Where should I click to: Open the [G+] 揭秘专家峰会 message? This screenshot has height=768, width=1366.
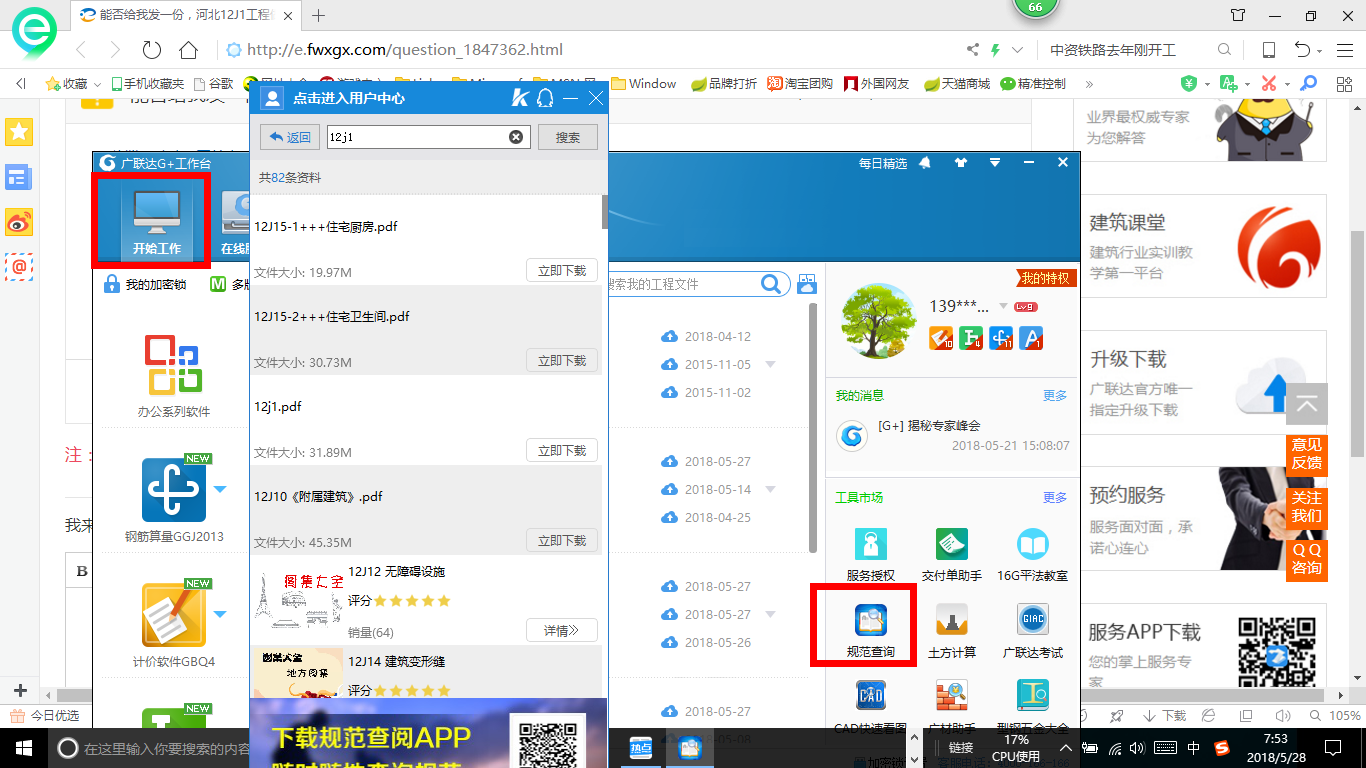pyautogui.click(x=929, y=425)
